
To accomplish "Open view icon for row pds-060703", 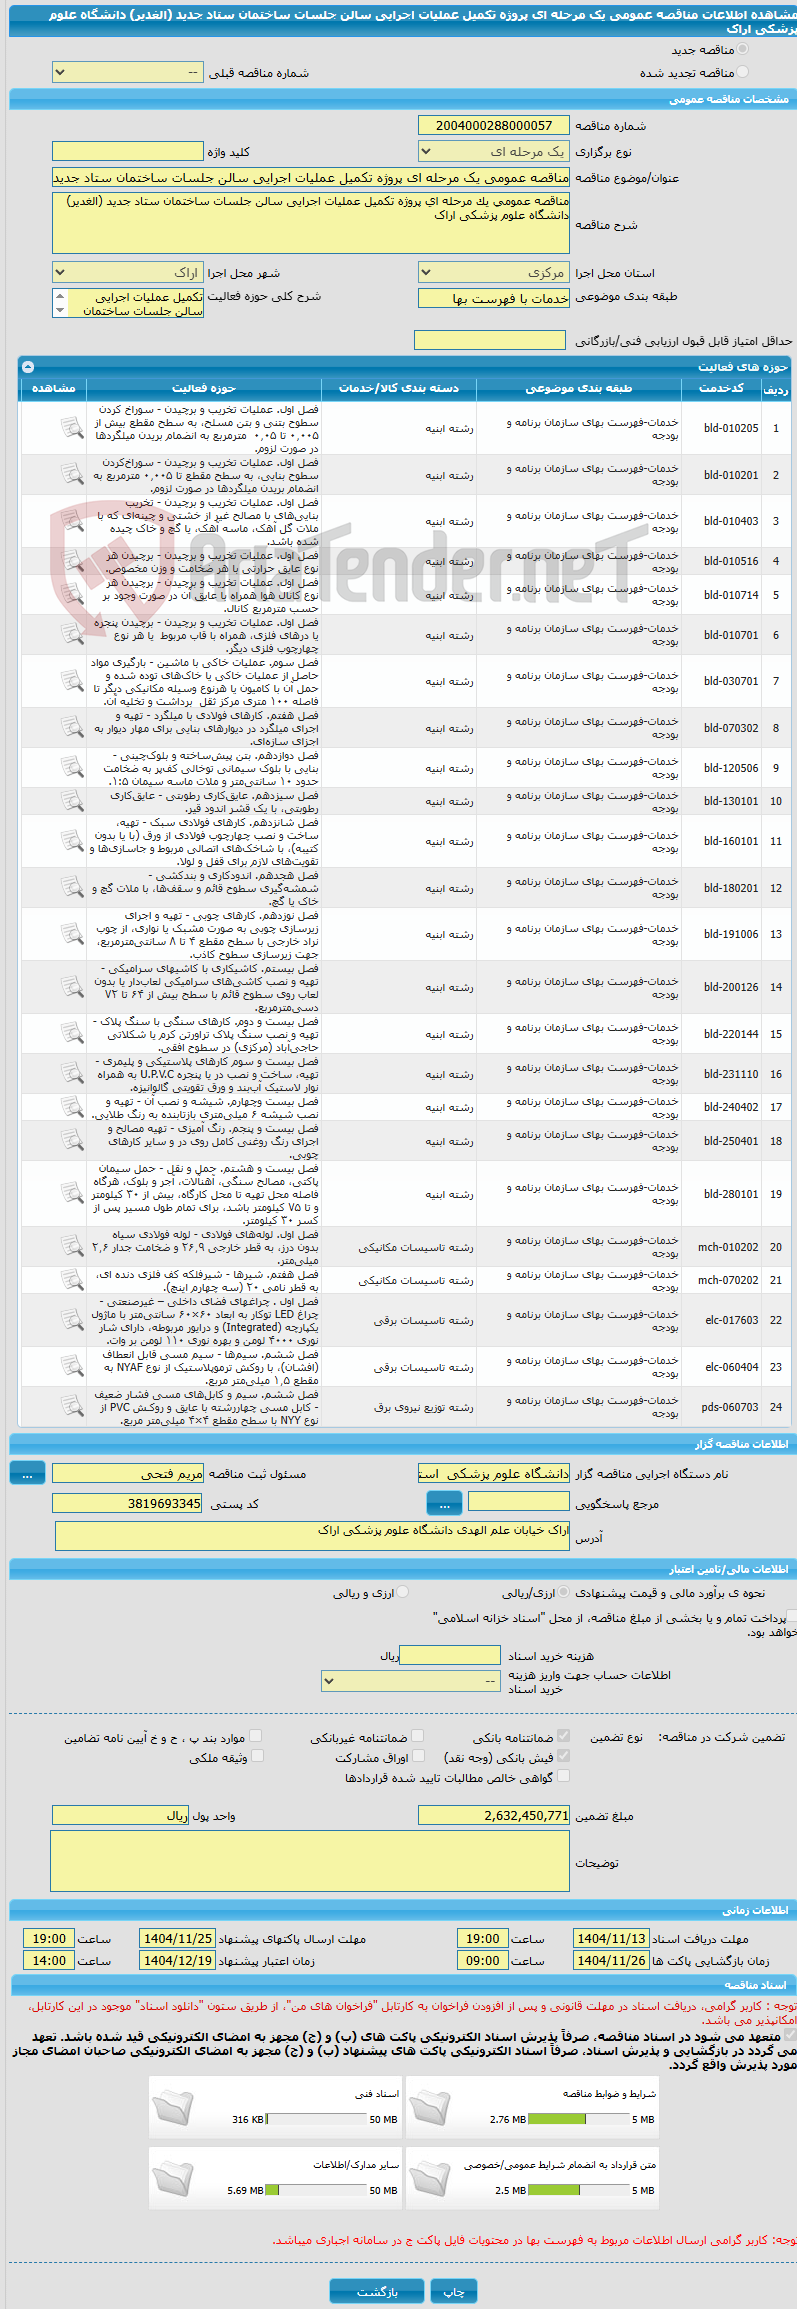I will [72, 1407].
